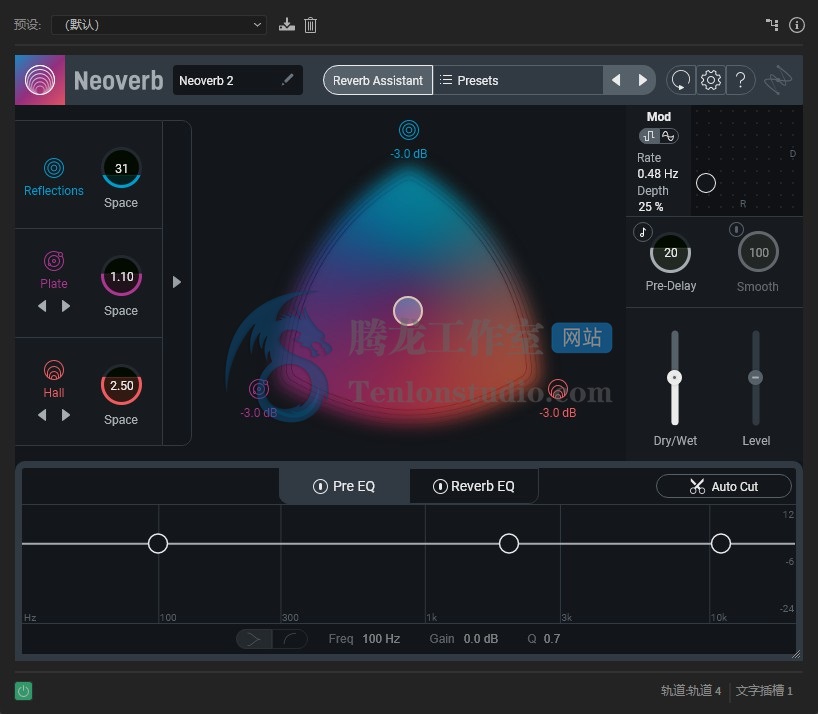Click the Reflections -3.0 dB level text

click(408, 154)
